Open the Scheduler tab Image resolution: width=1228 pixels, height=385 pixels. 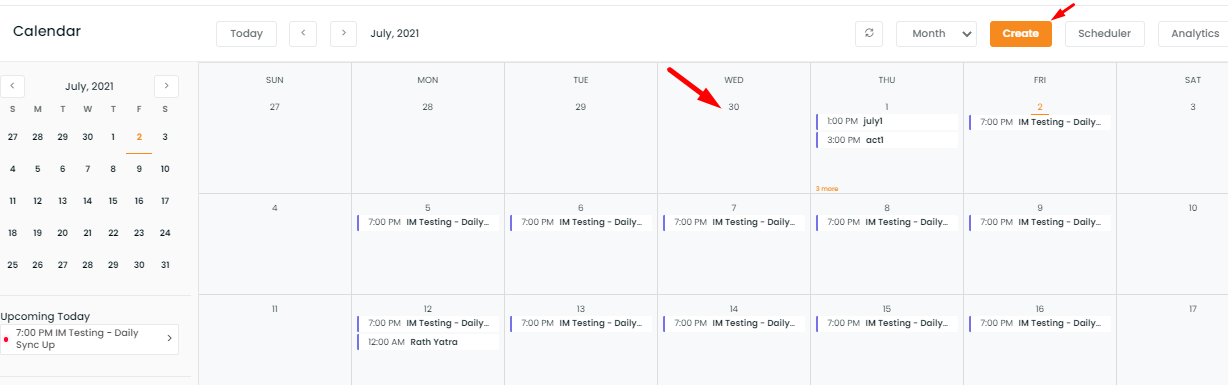point(1105,33)
